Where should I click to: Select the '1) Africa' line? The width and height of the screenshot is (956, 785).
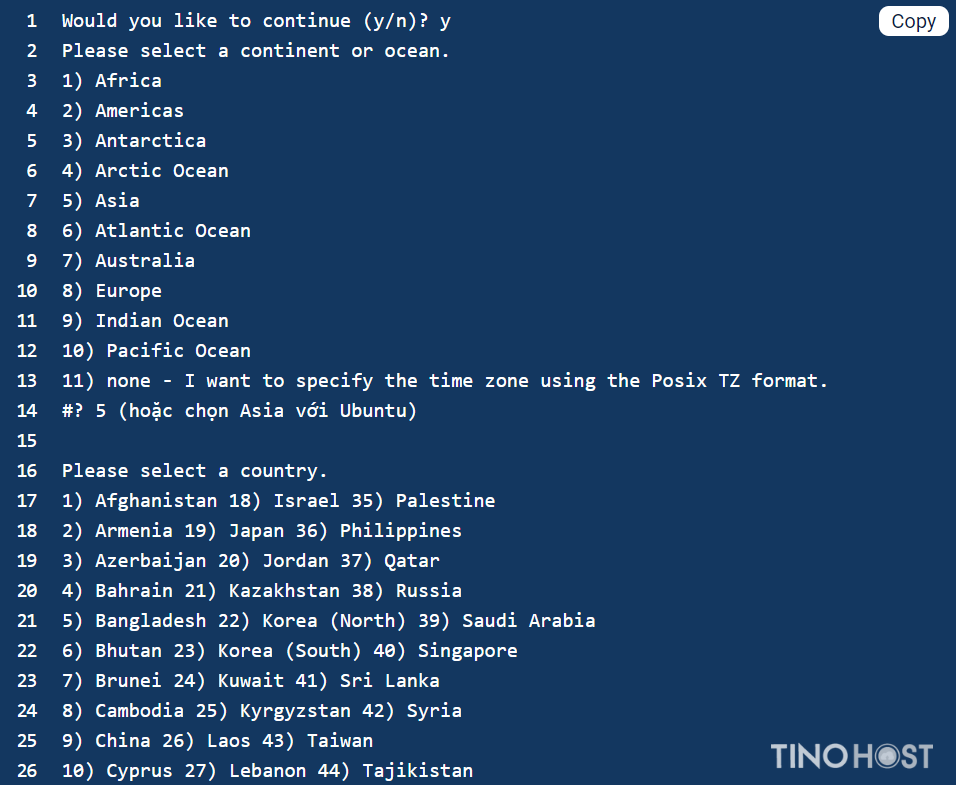click(x=112, y=80)
